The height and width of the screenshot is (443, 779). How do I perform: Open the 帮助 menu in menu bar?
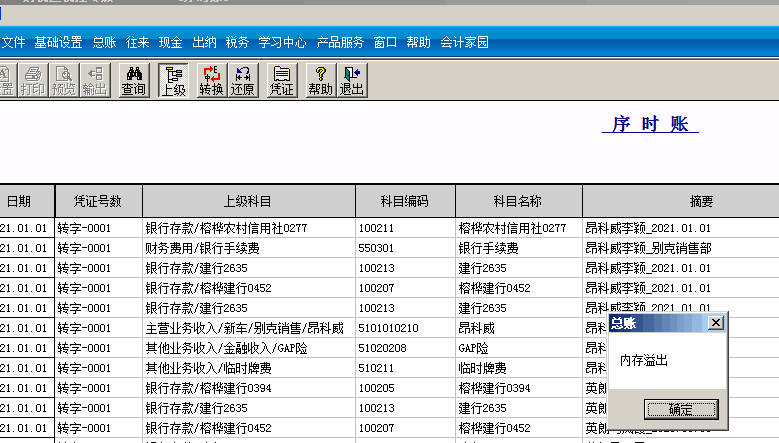pos(418,42)
